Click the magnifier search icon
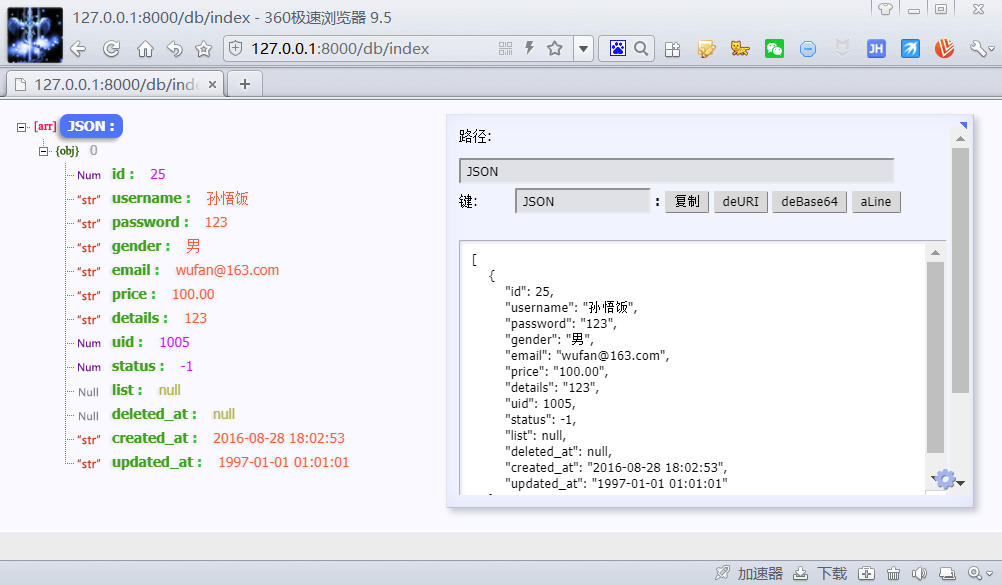 pos(641,49)
